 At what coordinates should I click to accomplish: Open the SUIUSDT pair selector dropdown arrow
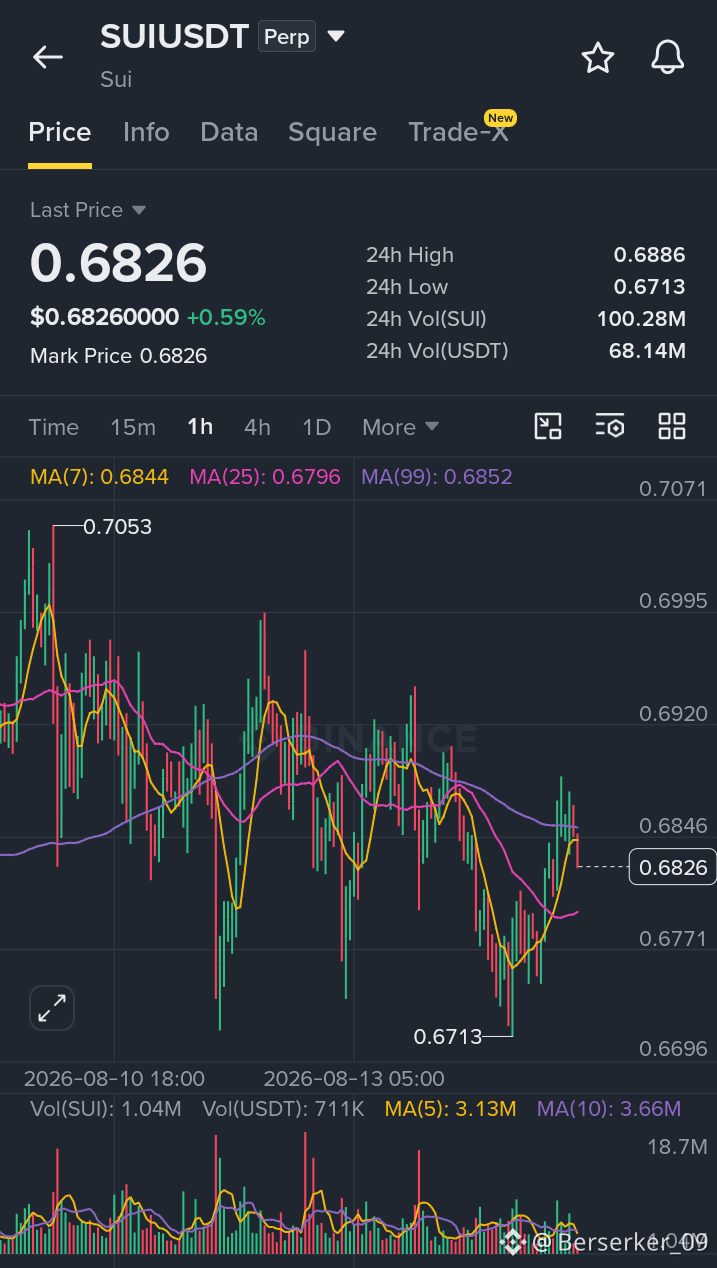336,37
